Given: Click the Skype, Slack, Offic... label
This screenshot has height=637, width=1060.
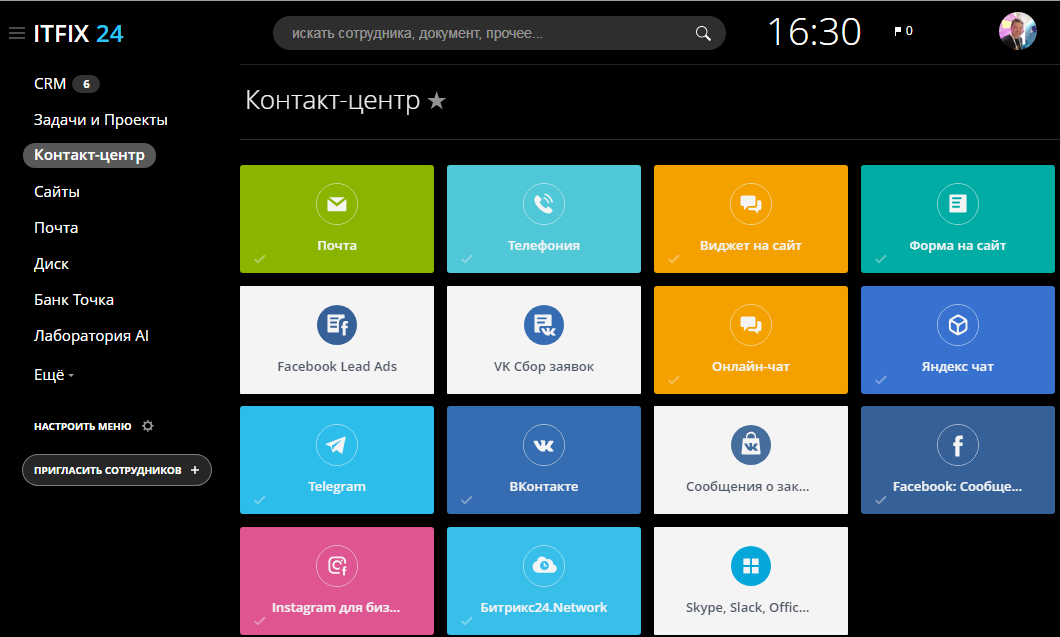Looking at the screenshot, I should pyautogui.click(x=747, y=607).
